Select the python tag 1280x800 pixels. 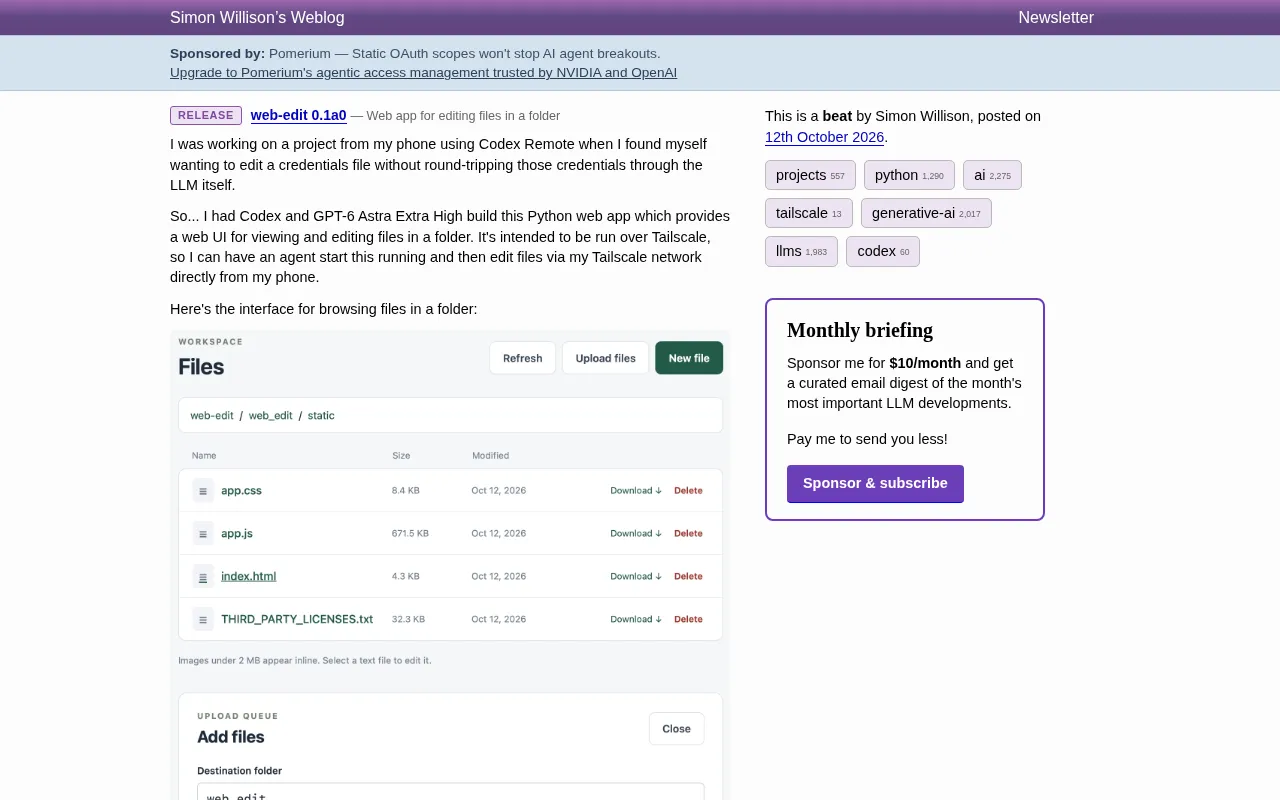tap(909, 175)
